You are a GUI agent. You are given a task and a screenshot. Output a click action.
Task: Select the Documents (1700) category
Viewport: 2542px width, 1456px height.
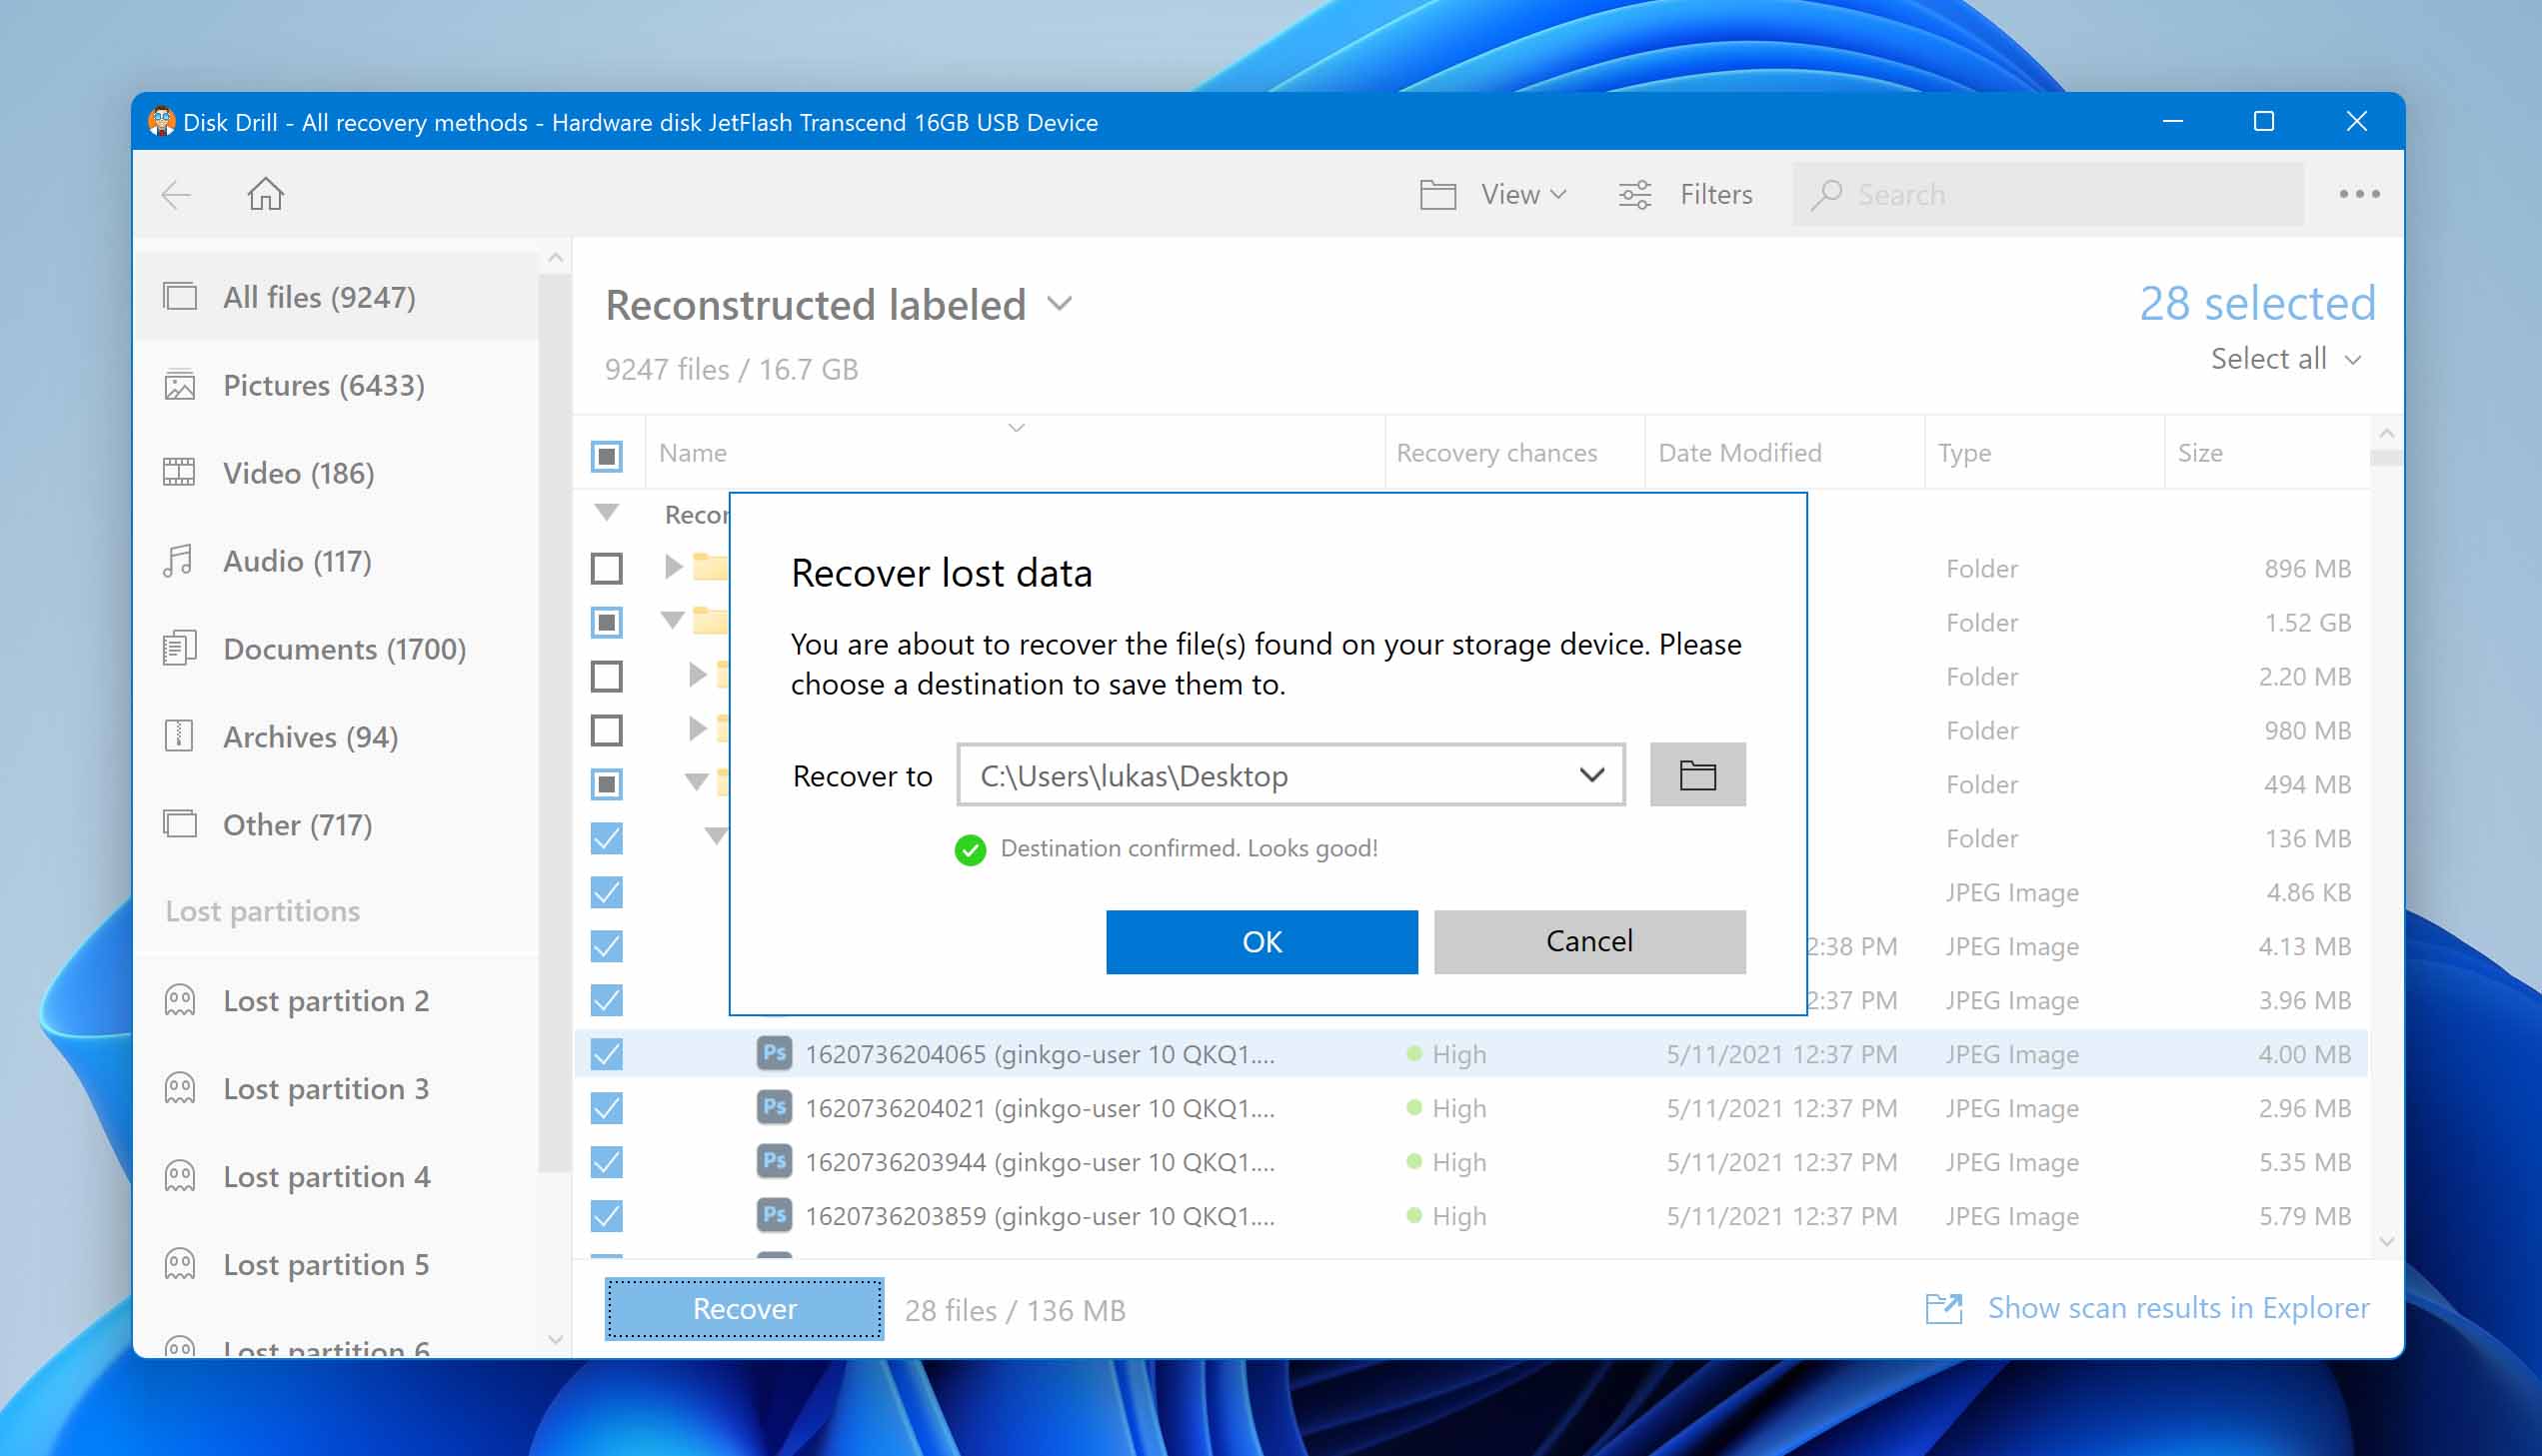343,649
